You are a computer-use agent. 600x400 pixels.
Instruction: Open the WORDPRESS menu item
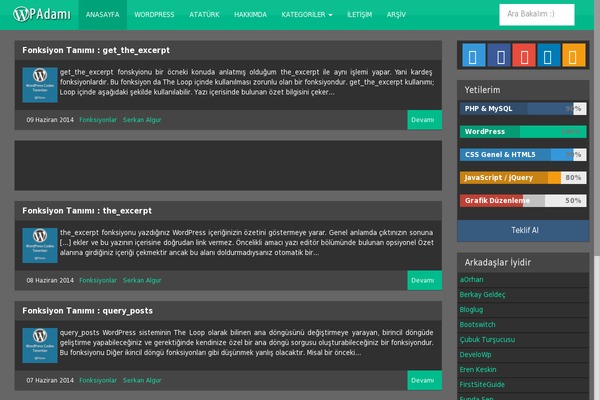click(154, 15)
